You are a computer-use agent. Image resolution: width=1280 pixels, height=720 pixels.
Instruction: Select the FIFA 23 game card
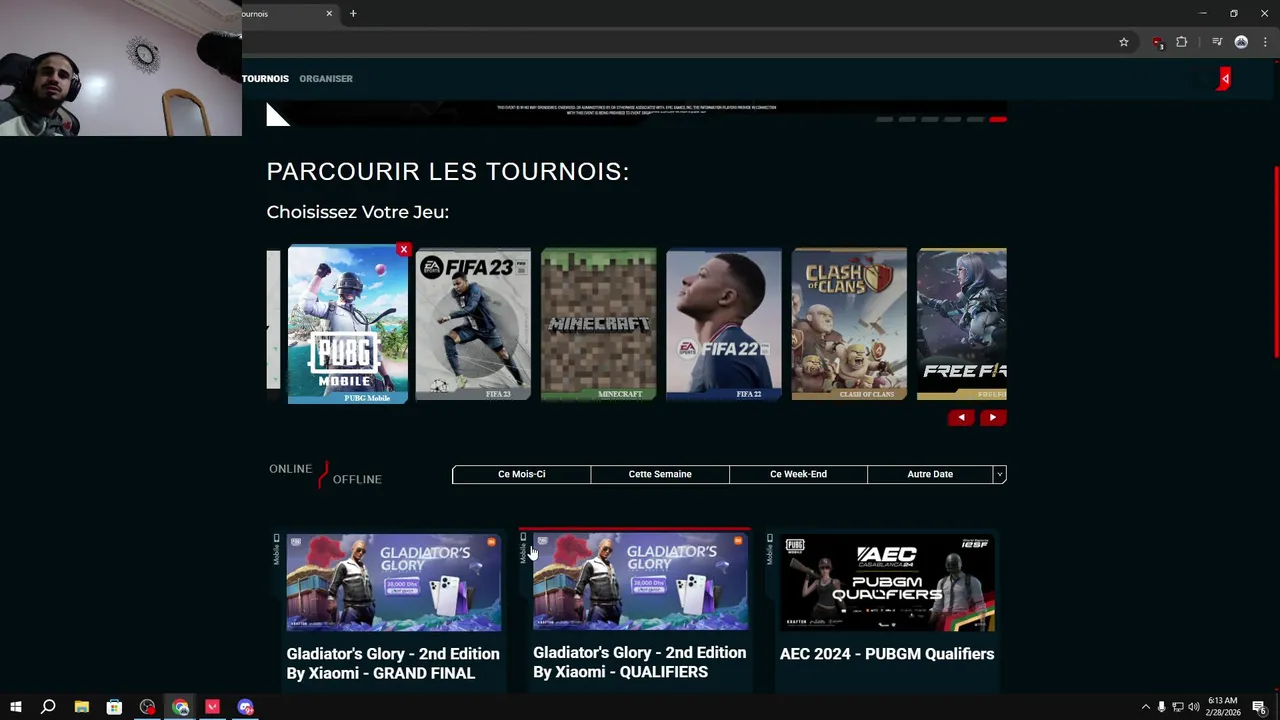[x=473, y=325]
